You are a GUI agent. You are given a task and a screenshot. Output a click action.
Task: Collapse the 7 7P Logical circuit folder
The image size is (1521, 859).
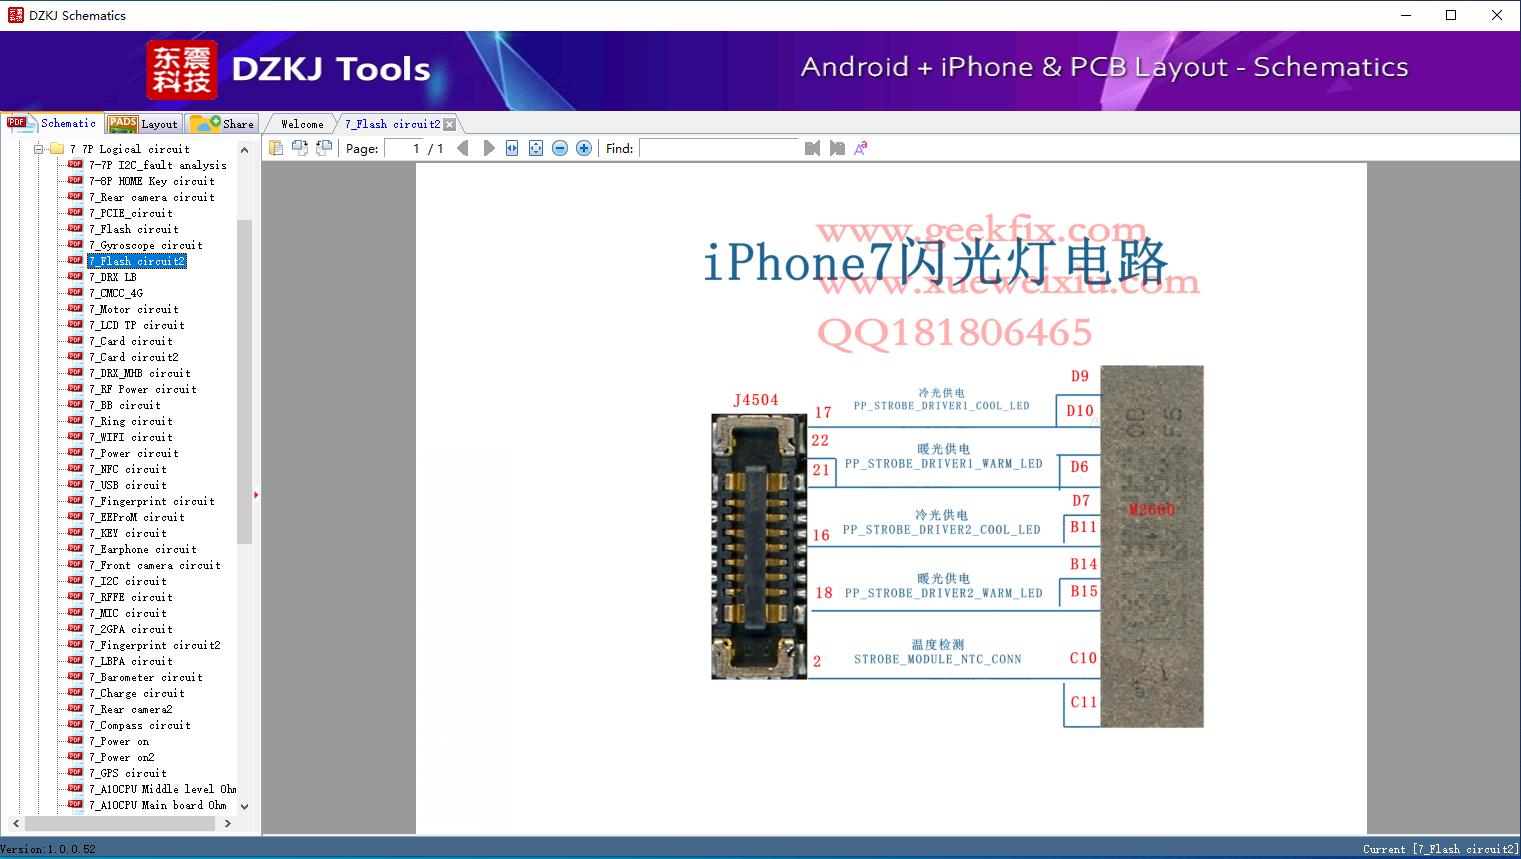tap(39, 149)
